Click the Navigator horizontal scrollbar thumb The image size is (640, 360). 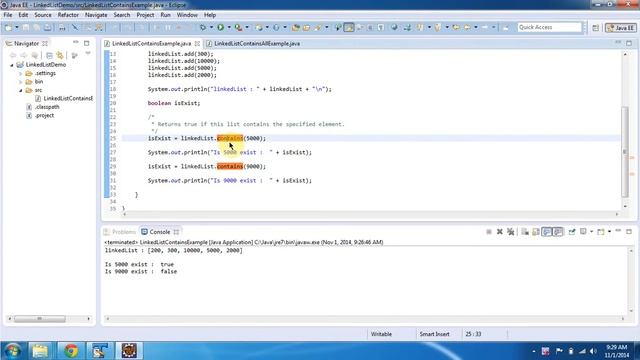coord(40,319)
